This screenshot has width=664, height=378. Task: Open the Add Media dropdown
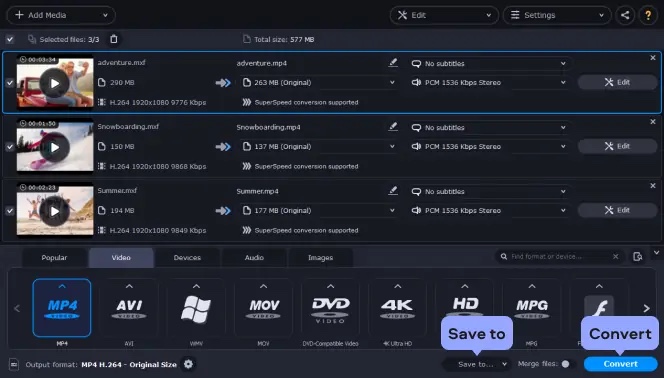pos(61,15)
